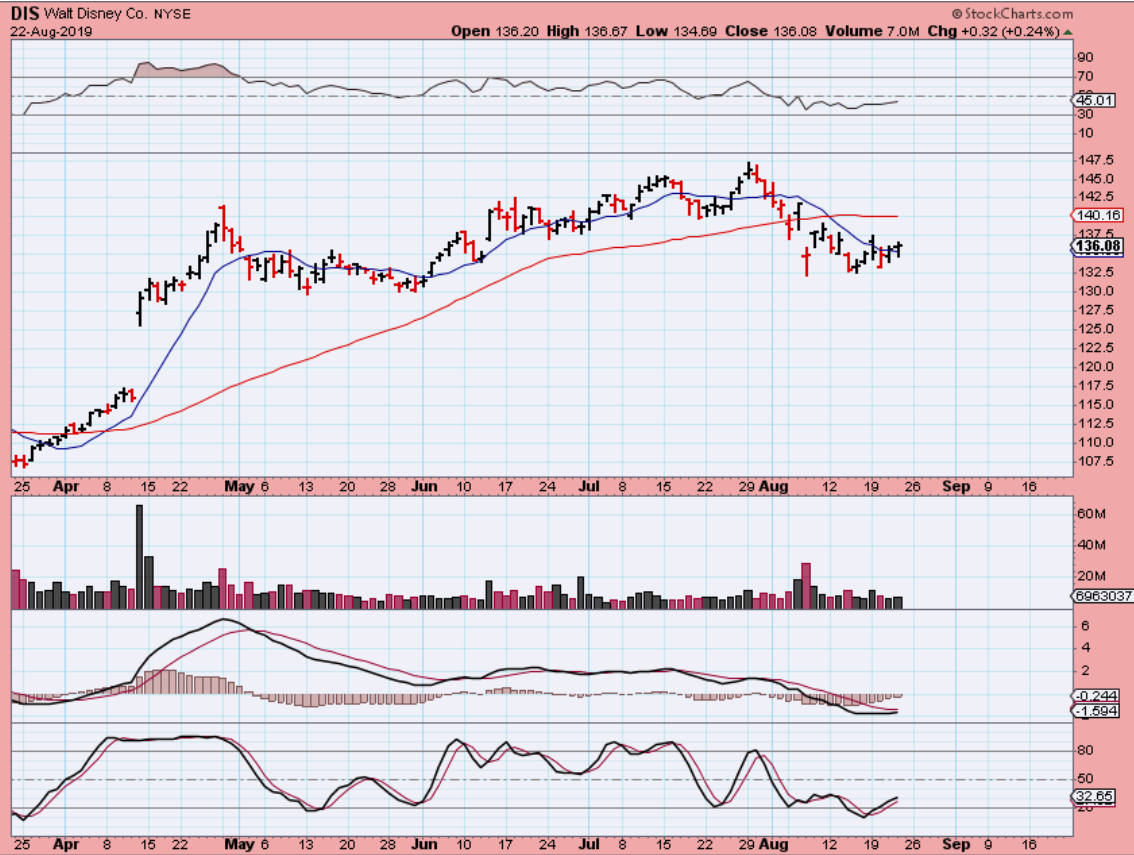Screen dimensions: 1134x855
Task: Click the 10 level on RSI axis
Action: pos(1085,132)
